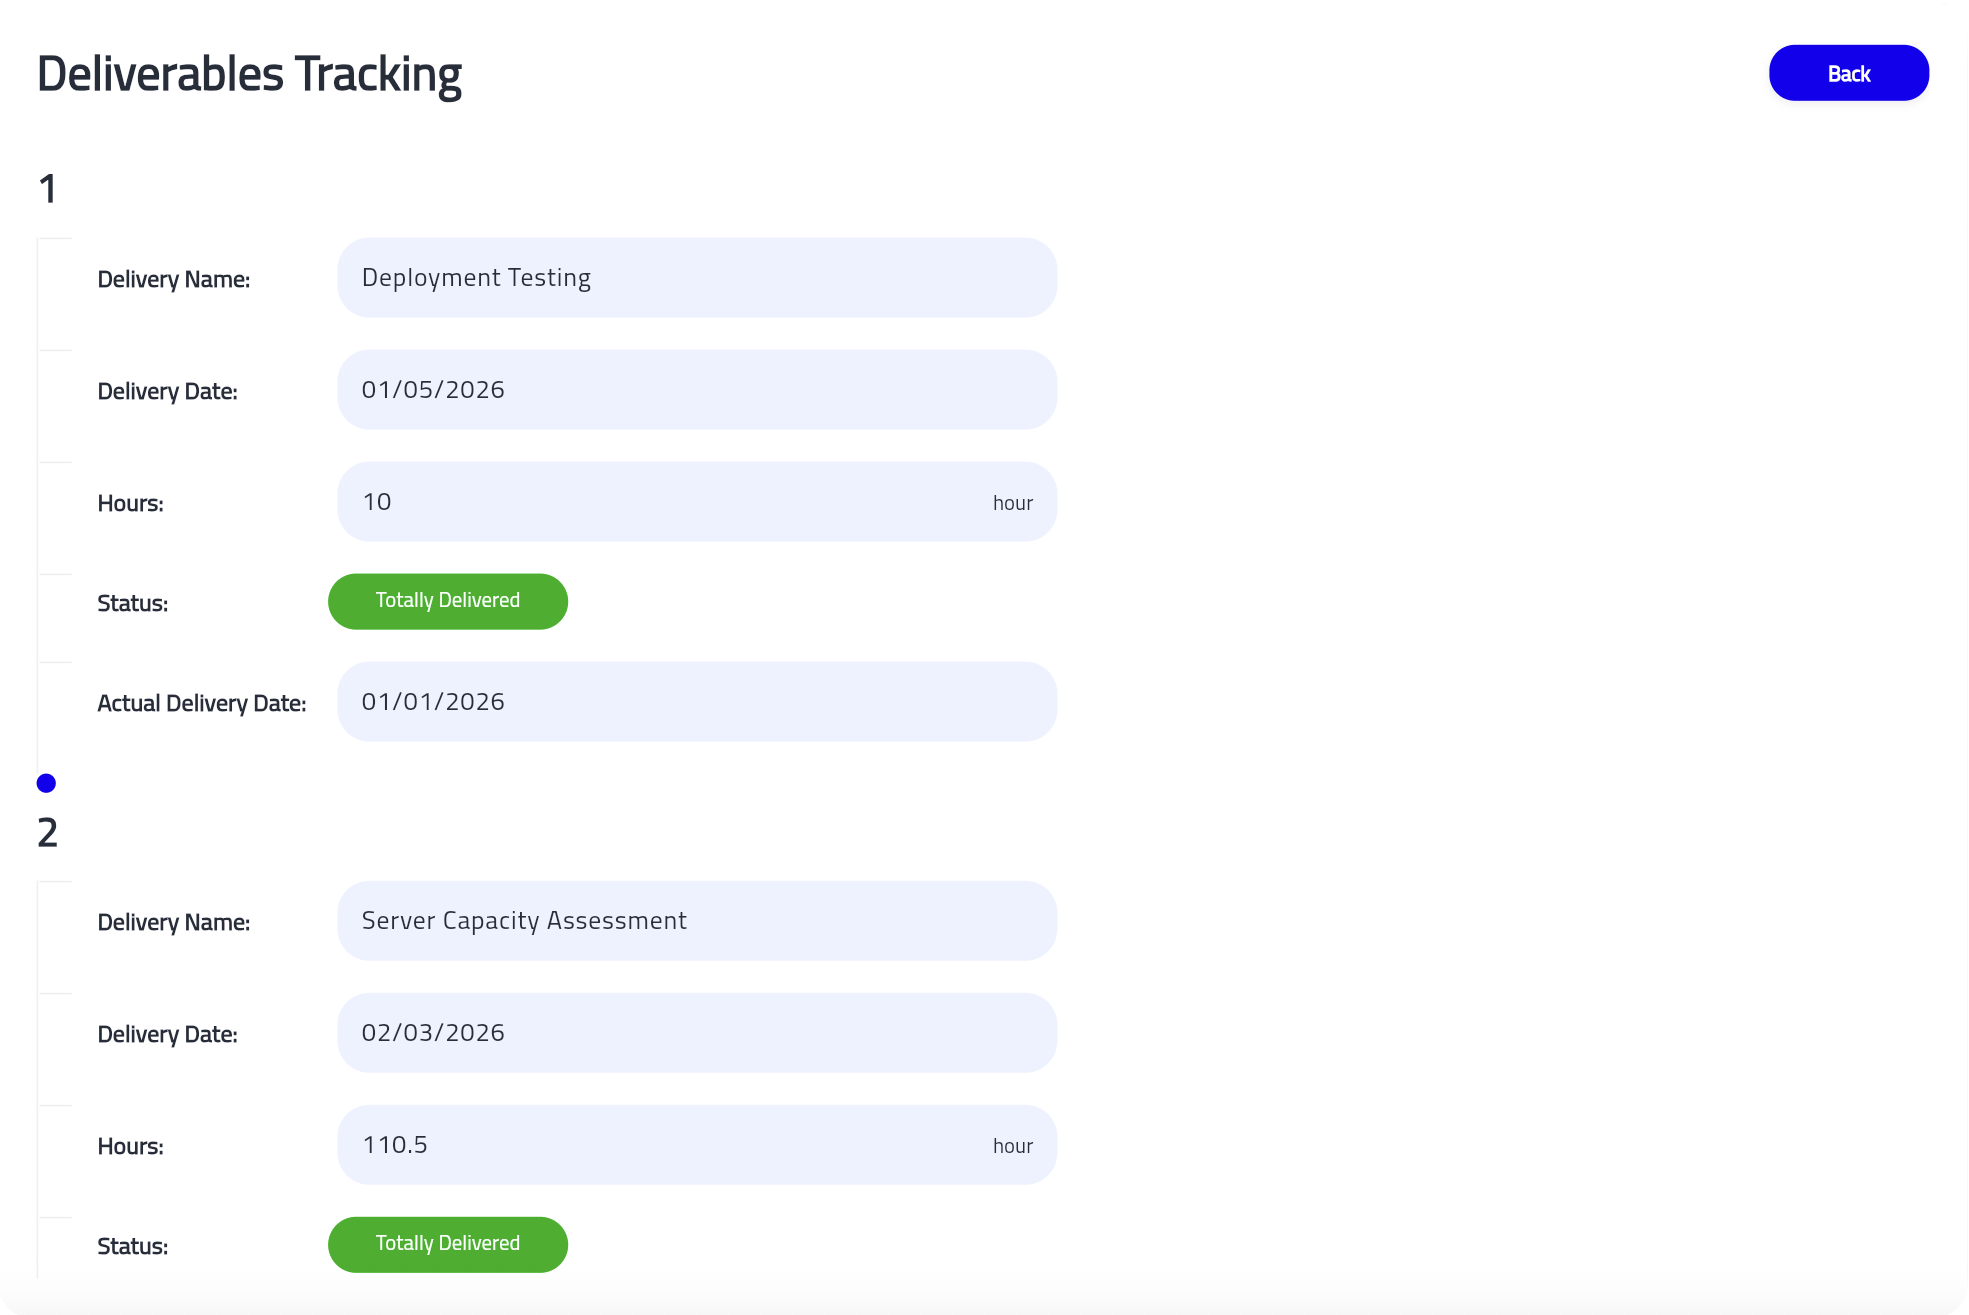Click the Delivery Date label above 02/03/2026's row
1969x1315 pixels.
pyautogui.click(x=167, y=1034)
